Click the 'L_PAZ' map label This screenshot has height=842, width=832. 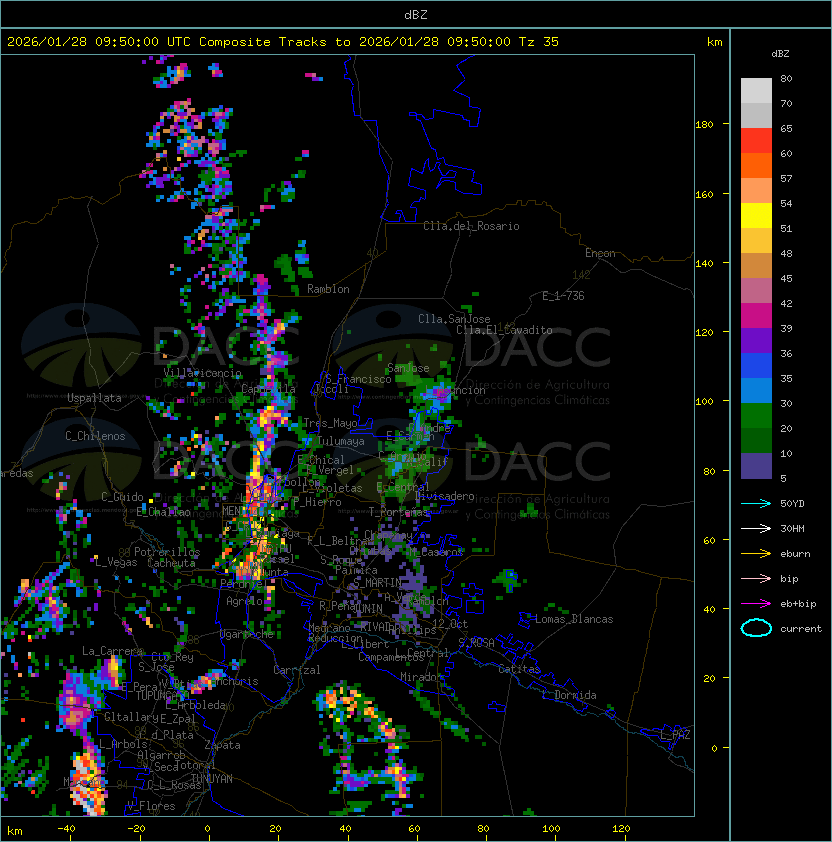pos(675,735)
